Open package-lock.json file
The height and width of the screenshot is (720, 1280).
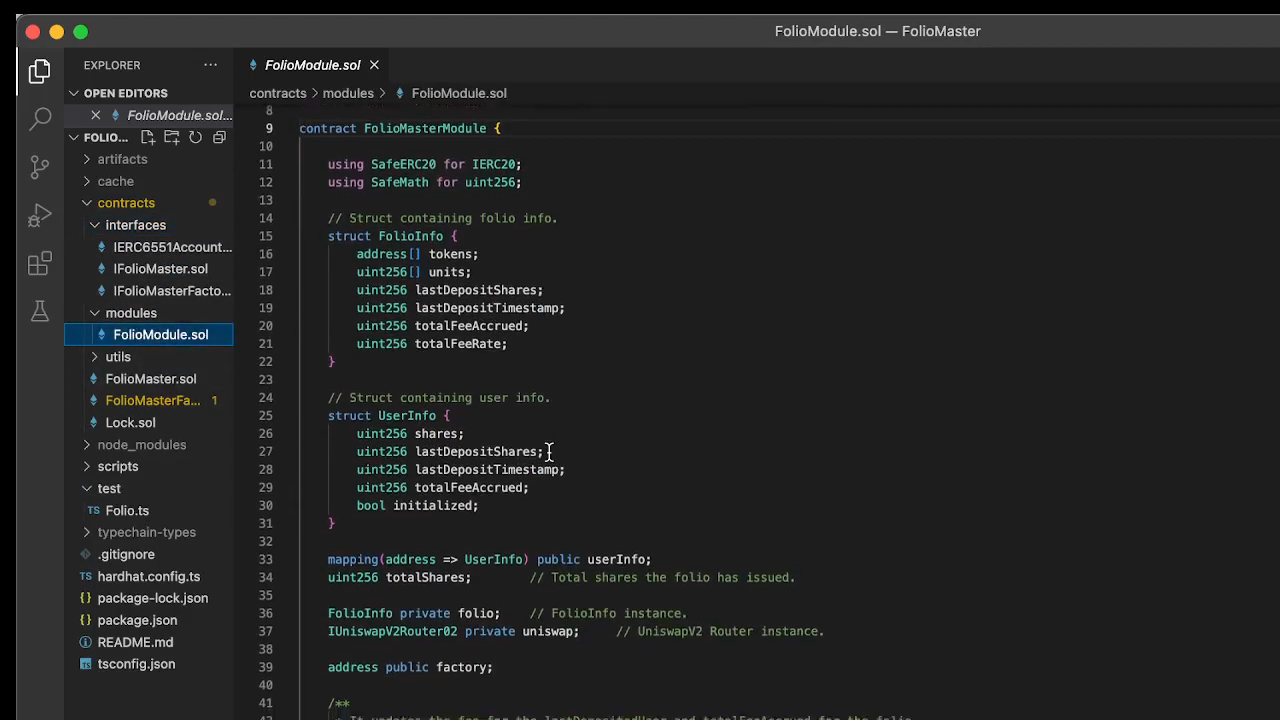pyautogui.click(x=153, y=599)
